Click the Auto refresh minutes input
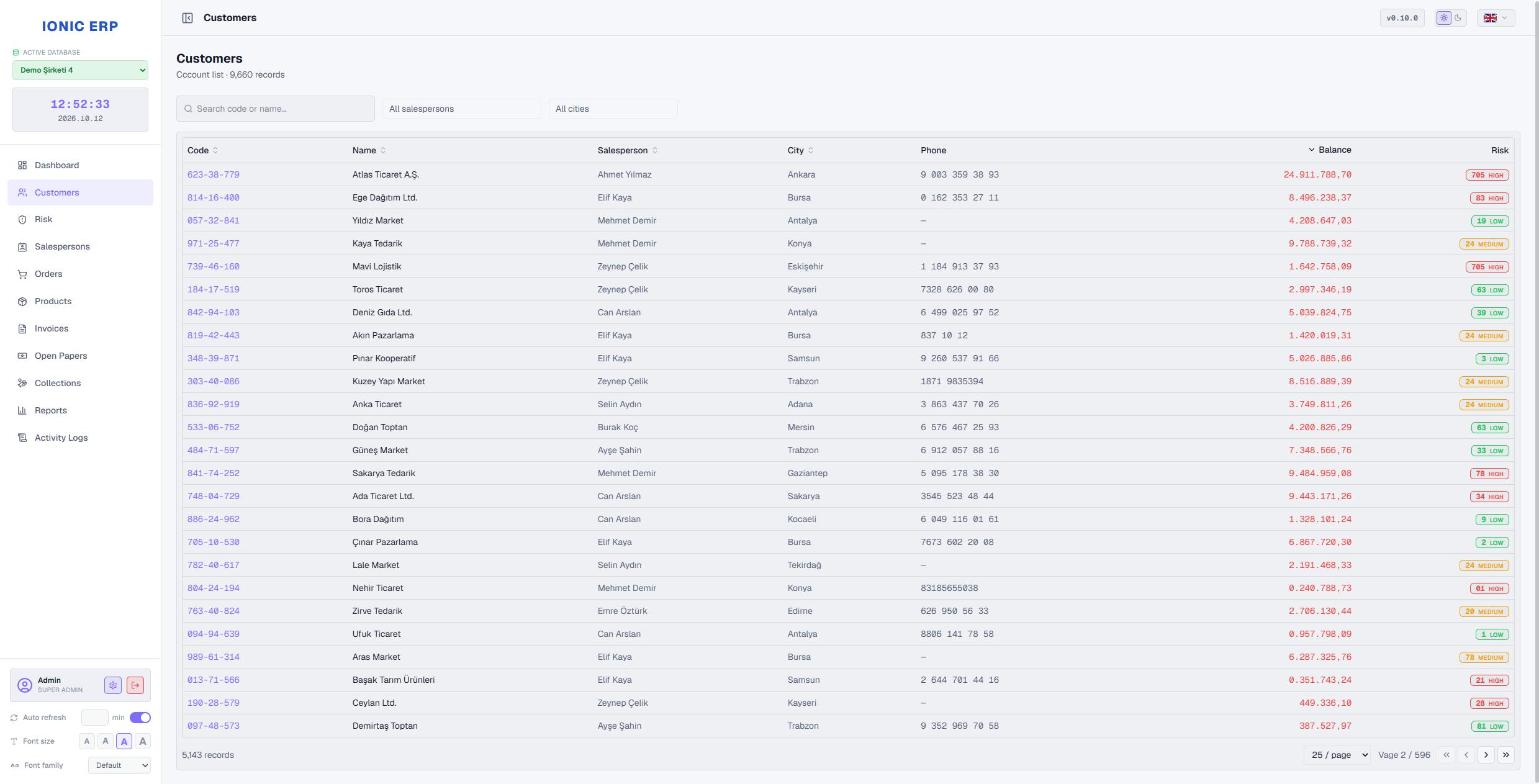Screen dimensions: 1539x784 point(94,717)
